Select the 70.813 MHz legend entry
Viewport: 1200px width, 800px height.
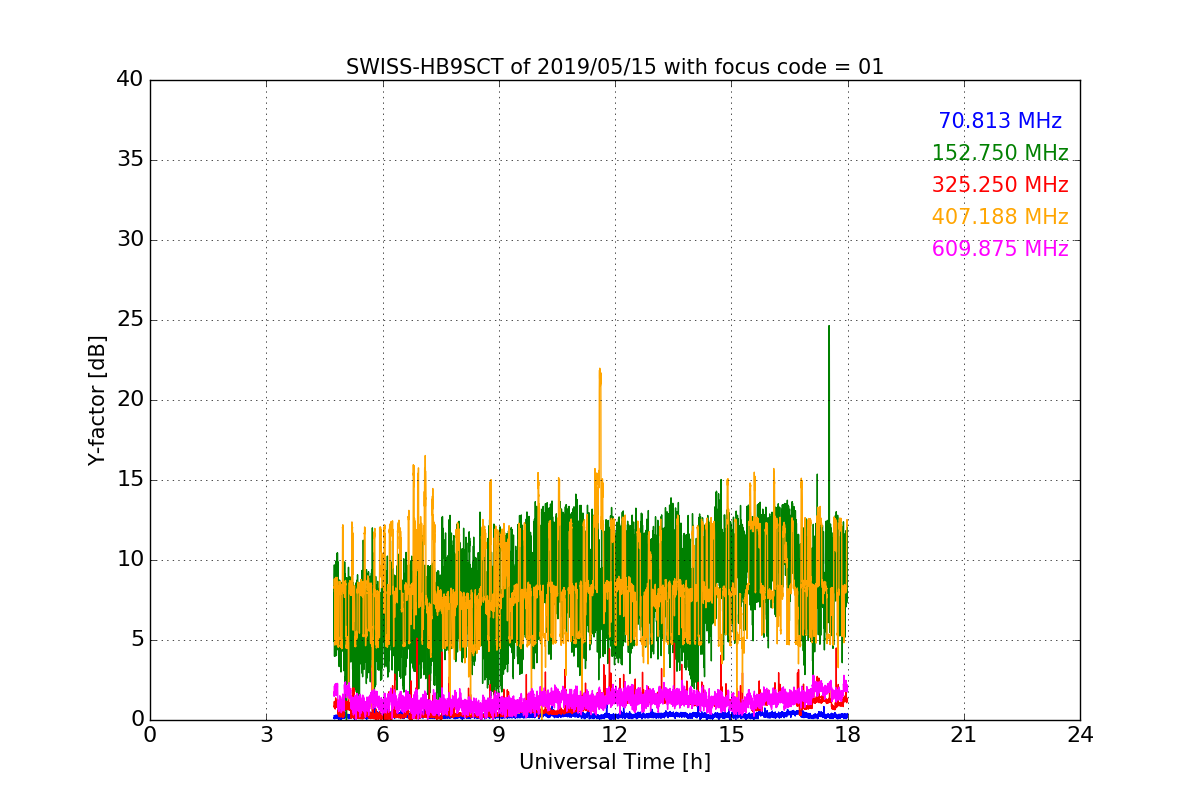[x=1000, y=121]
